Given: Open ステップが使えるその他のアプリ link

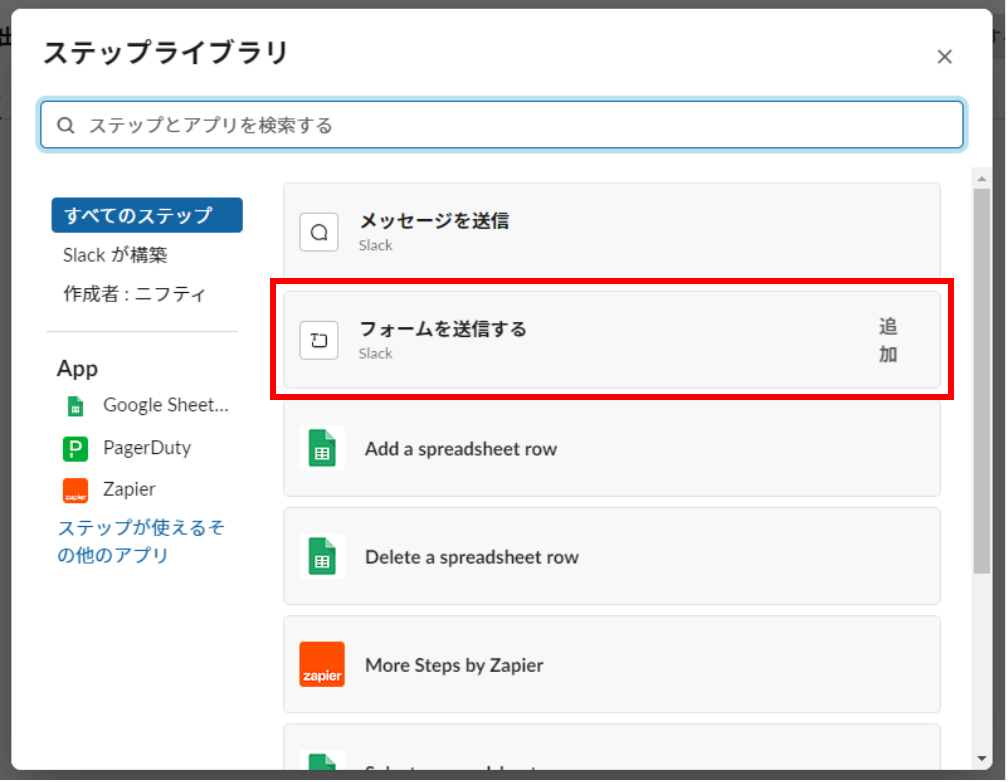Looking at the screenshot, I should (x=141, y=541).
